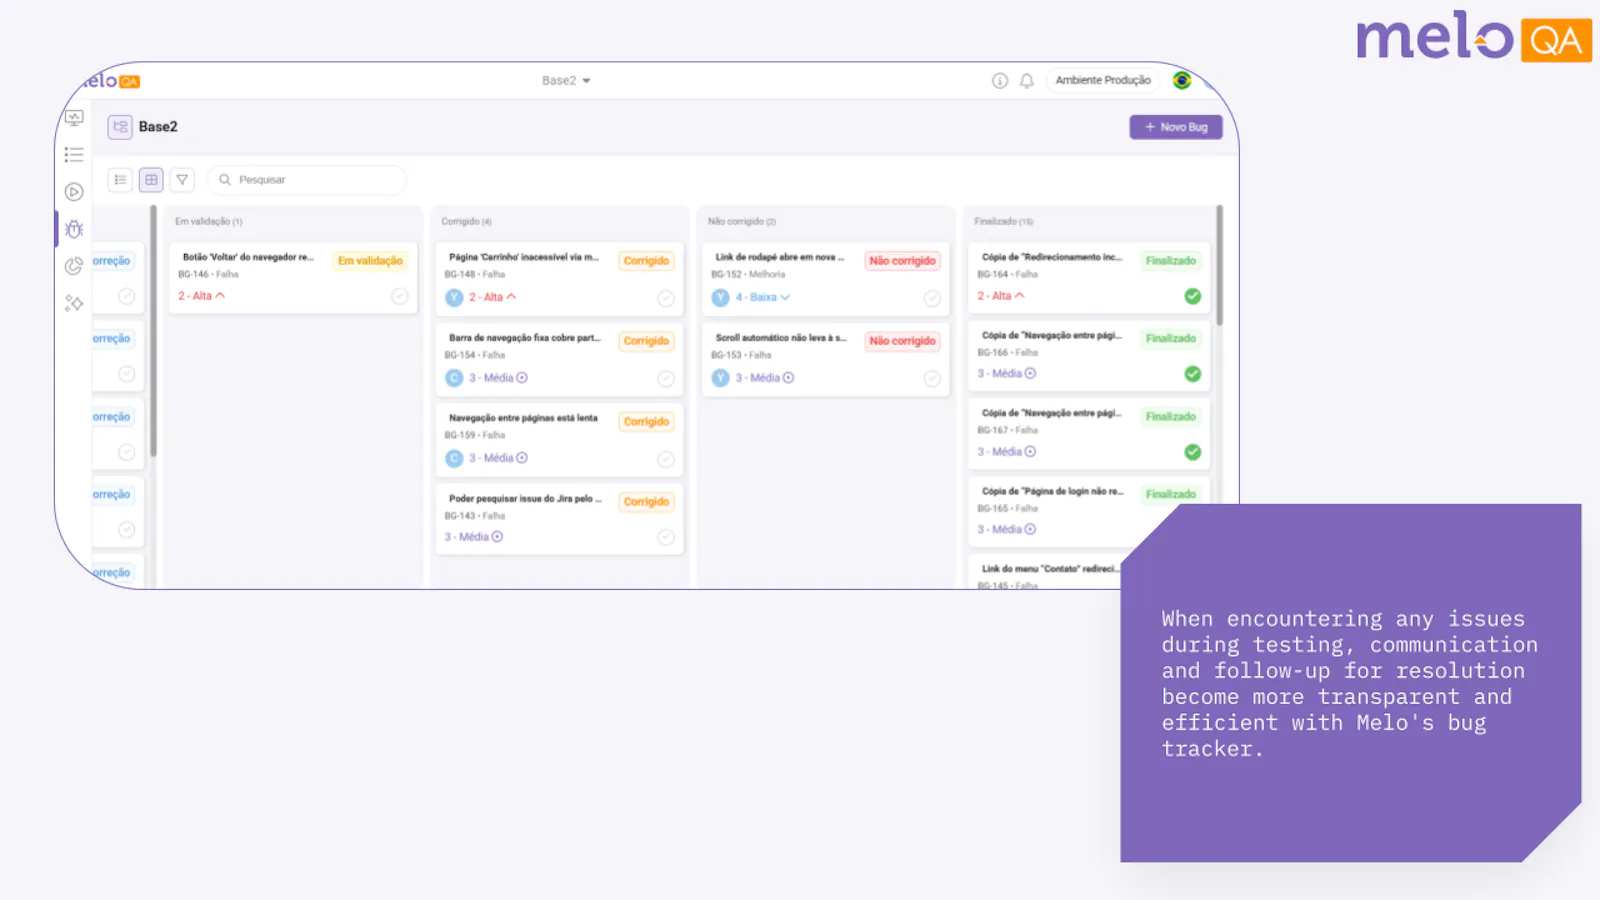
Task: Click the search magnifier icon
Action: click(225, 180)
